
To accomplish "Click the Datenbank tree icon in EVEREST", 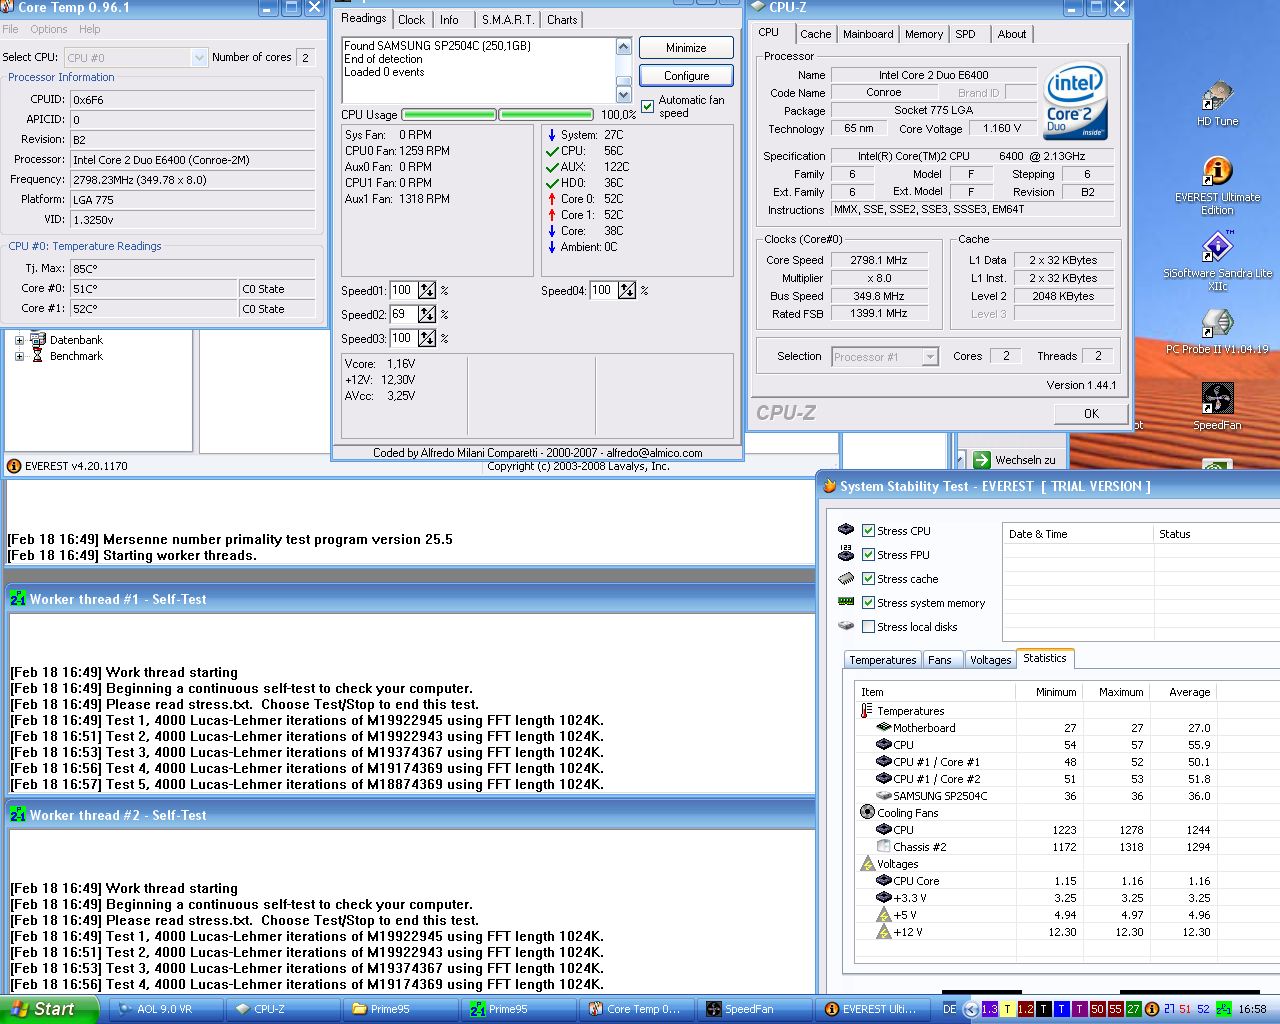I will [38, 339].
